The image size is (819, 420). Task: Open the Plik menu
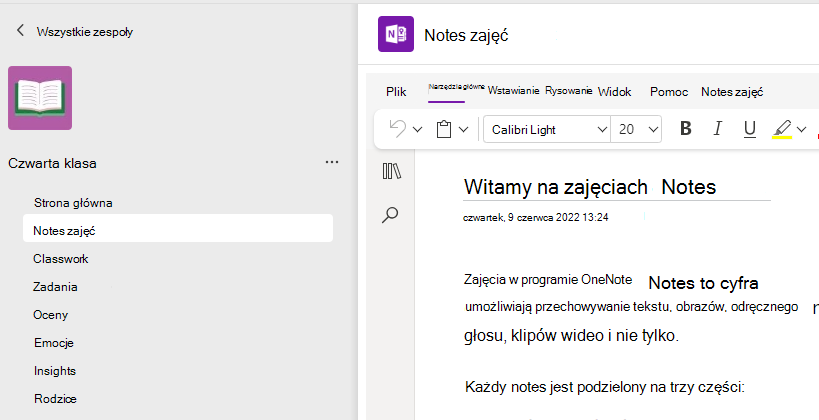[396, 92]
